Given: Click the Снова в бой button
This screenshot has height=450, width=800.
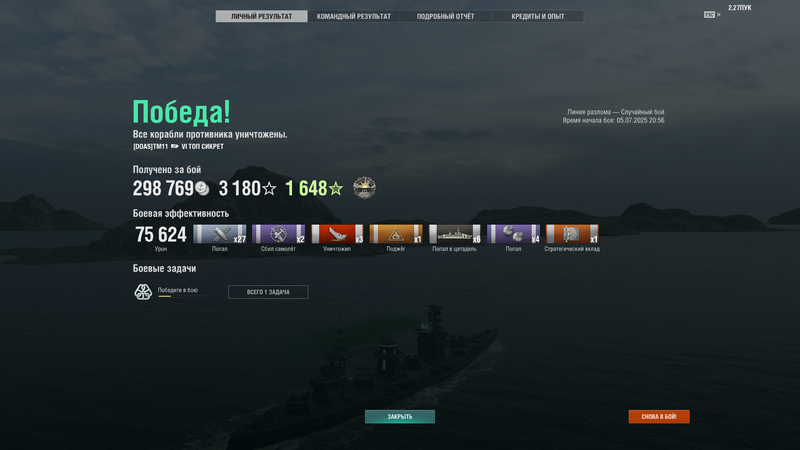Looking at the screenshot, I should [659, 417].
